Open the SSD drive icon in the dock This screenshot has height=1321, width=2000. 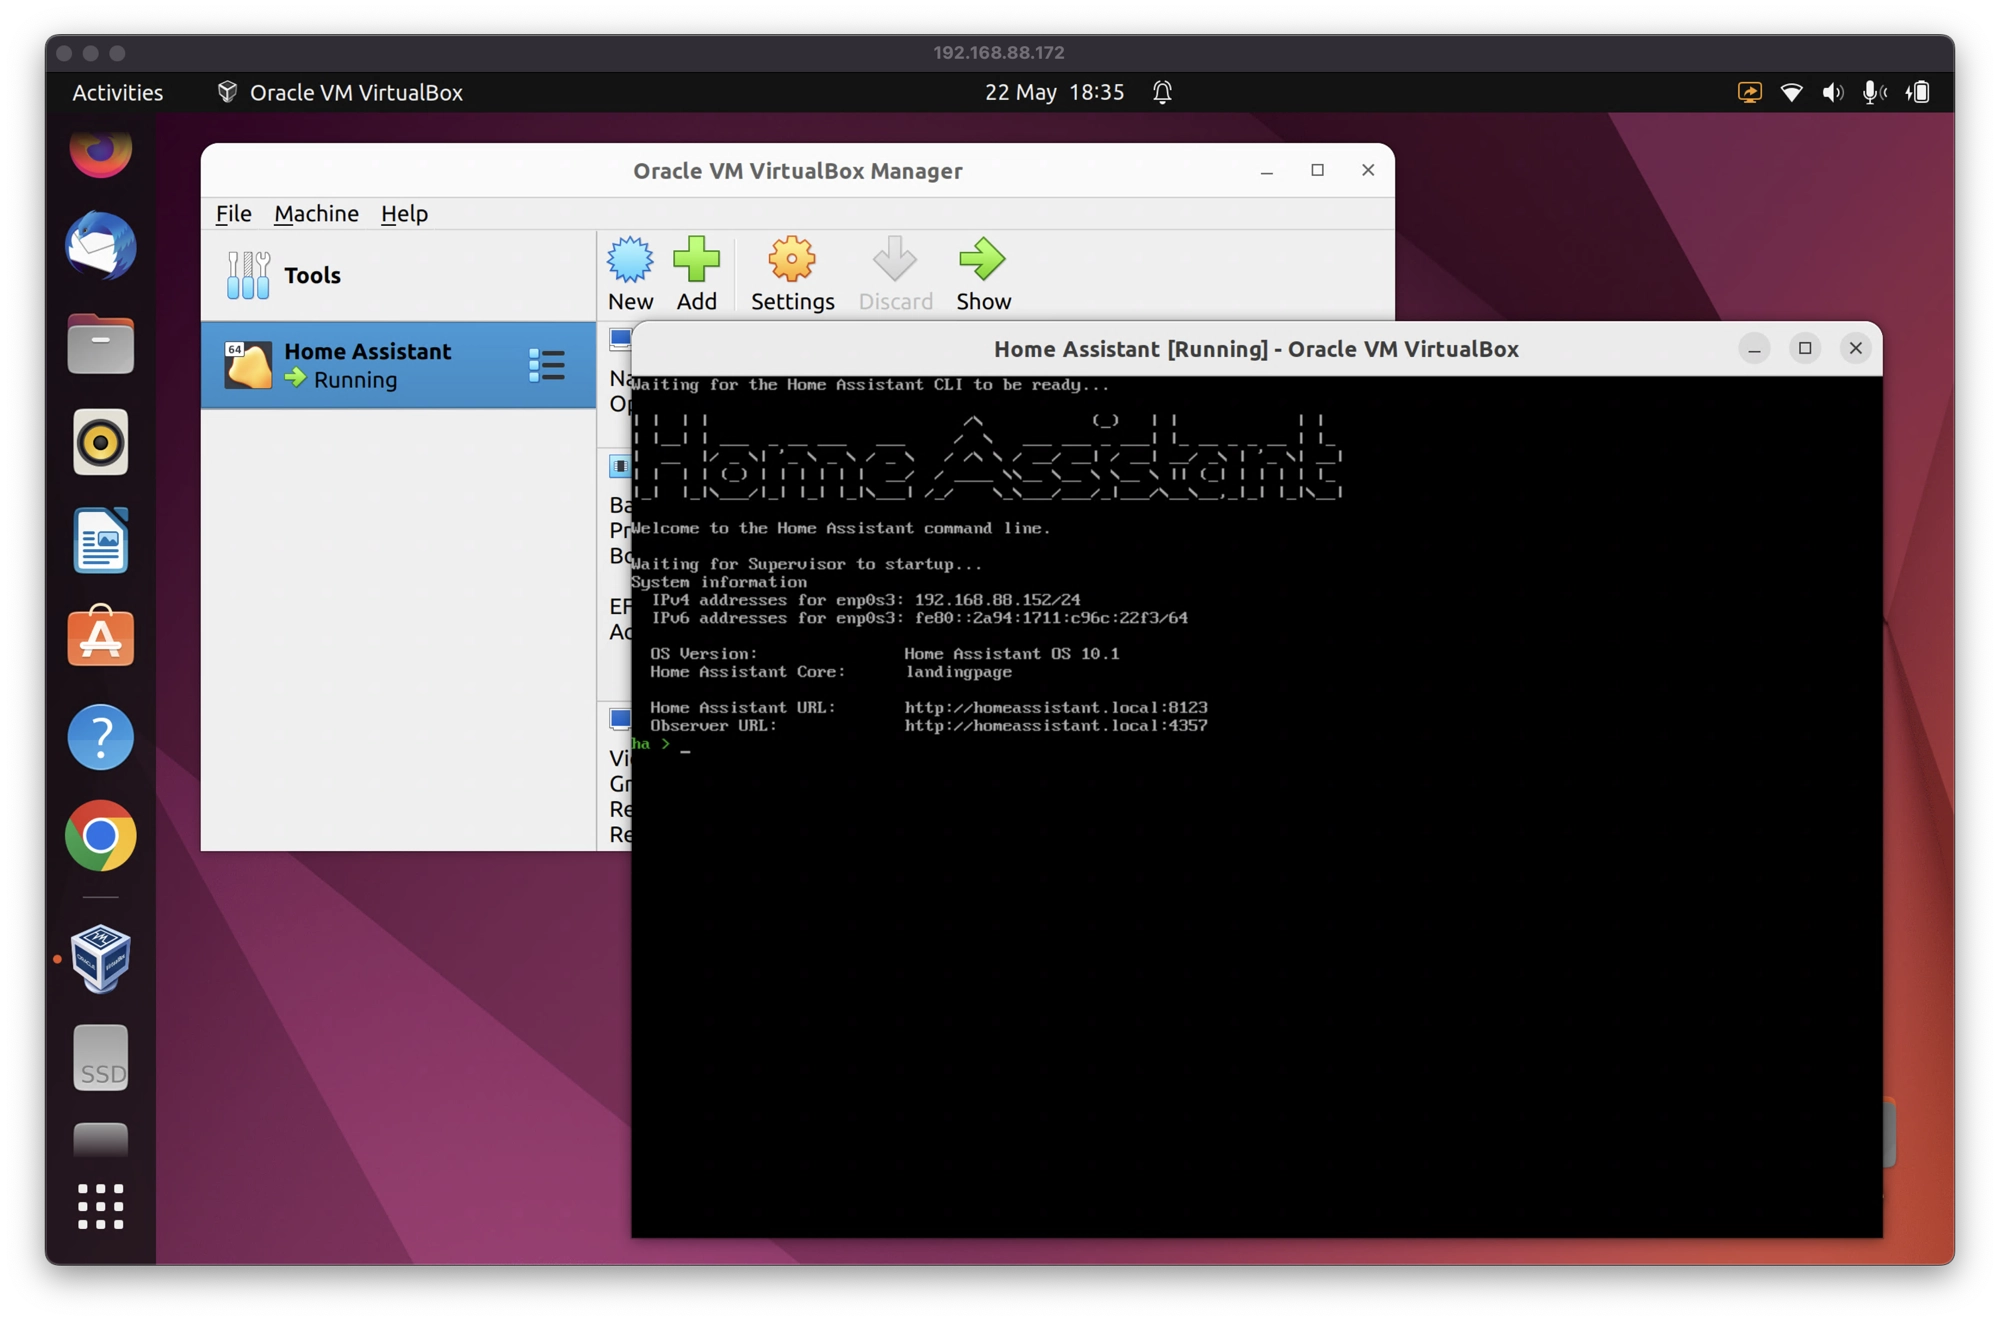coord(100,1057)
